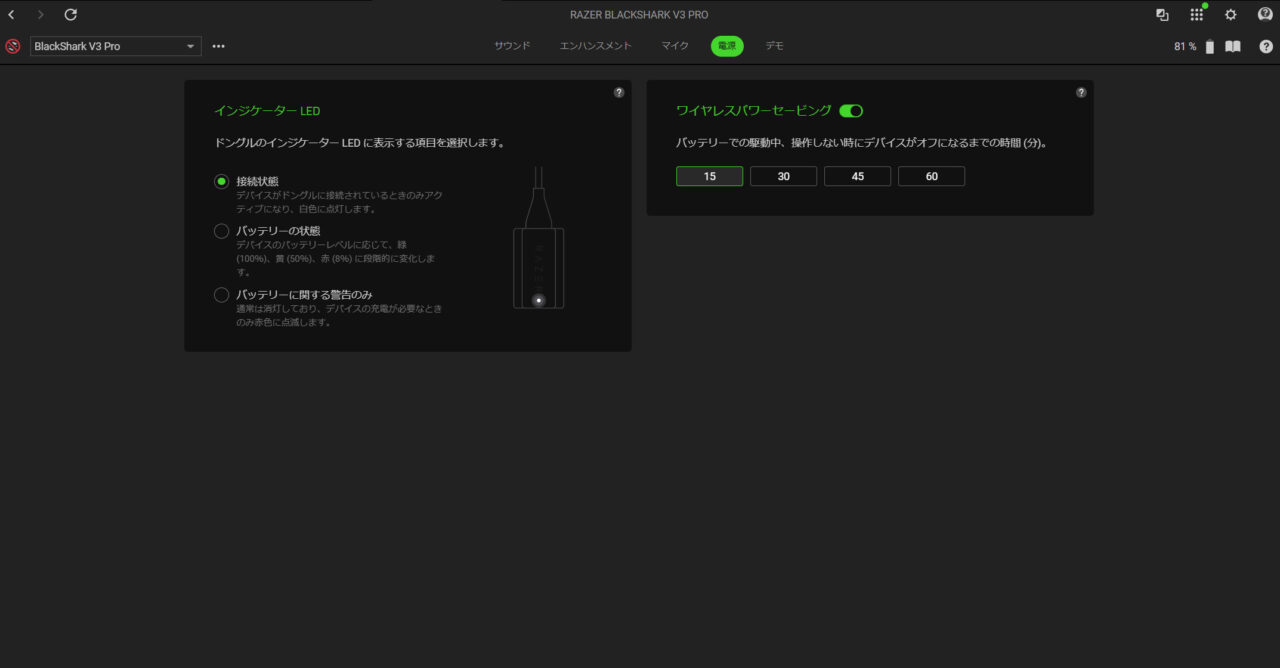This screenshot has width=1280, height=668.
Task: Go forward with the right arrow
Action: pos(40,15)
